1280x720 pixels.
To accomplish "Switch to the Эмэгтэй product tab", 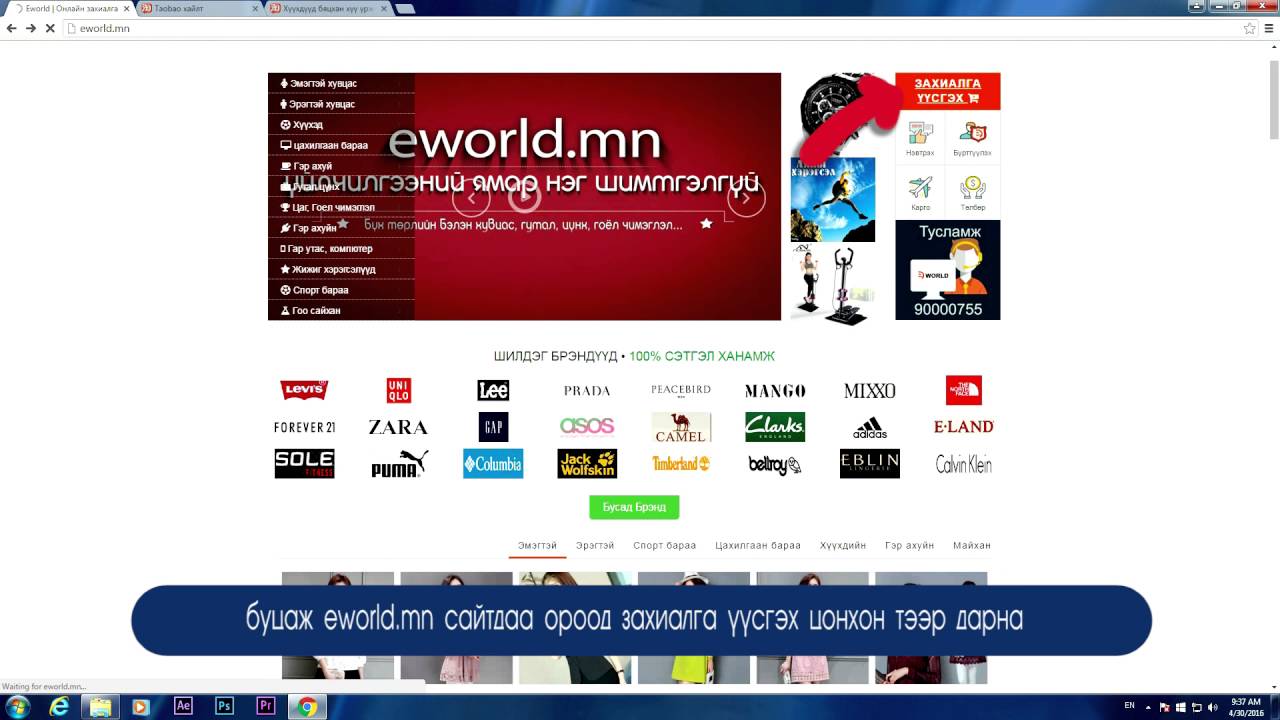I will (x=537, y=546).
